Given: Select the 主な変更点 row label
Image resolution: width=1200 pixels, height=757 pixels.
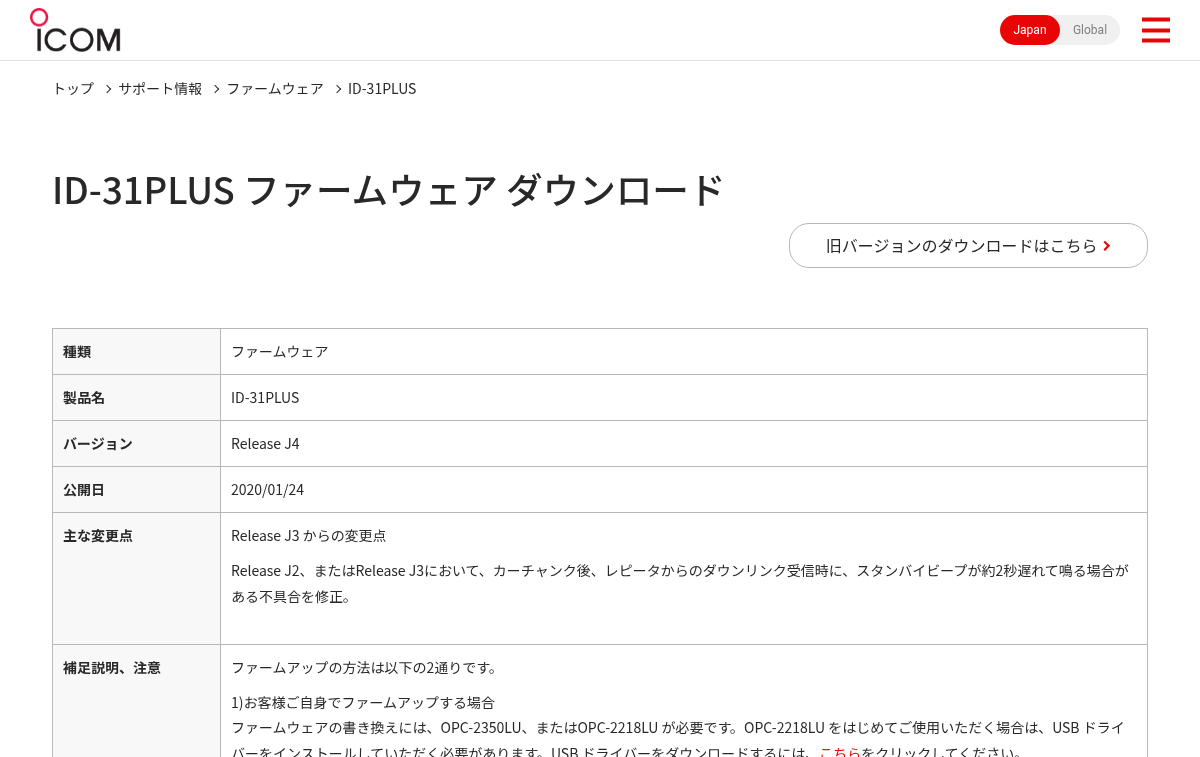Looking at the screenshot, I should [98, 535].
